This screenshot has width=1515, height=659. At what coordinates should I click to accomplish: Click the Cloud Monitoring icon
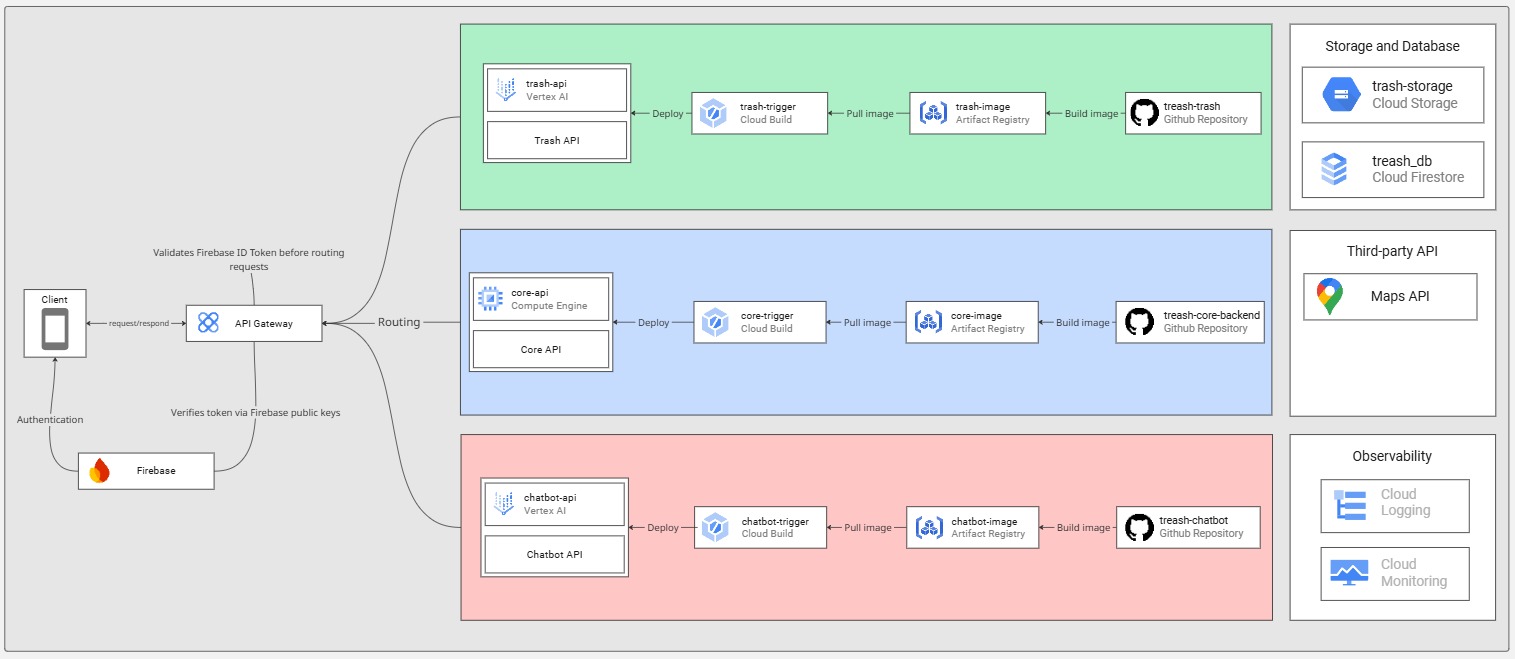pos(1349,573)
